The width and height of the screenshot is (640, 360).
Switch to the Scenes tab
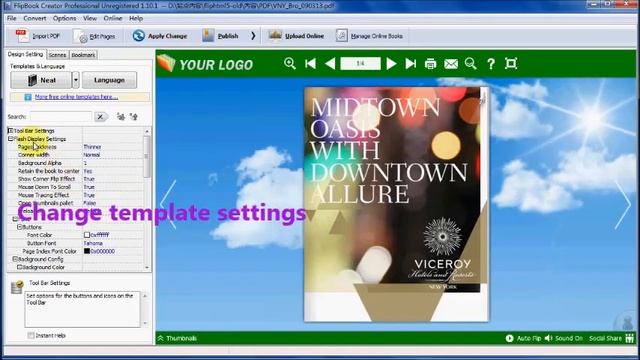tap(57, 55)
